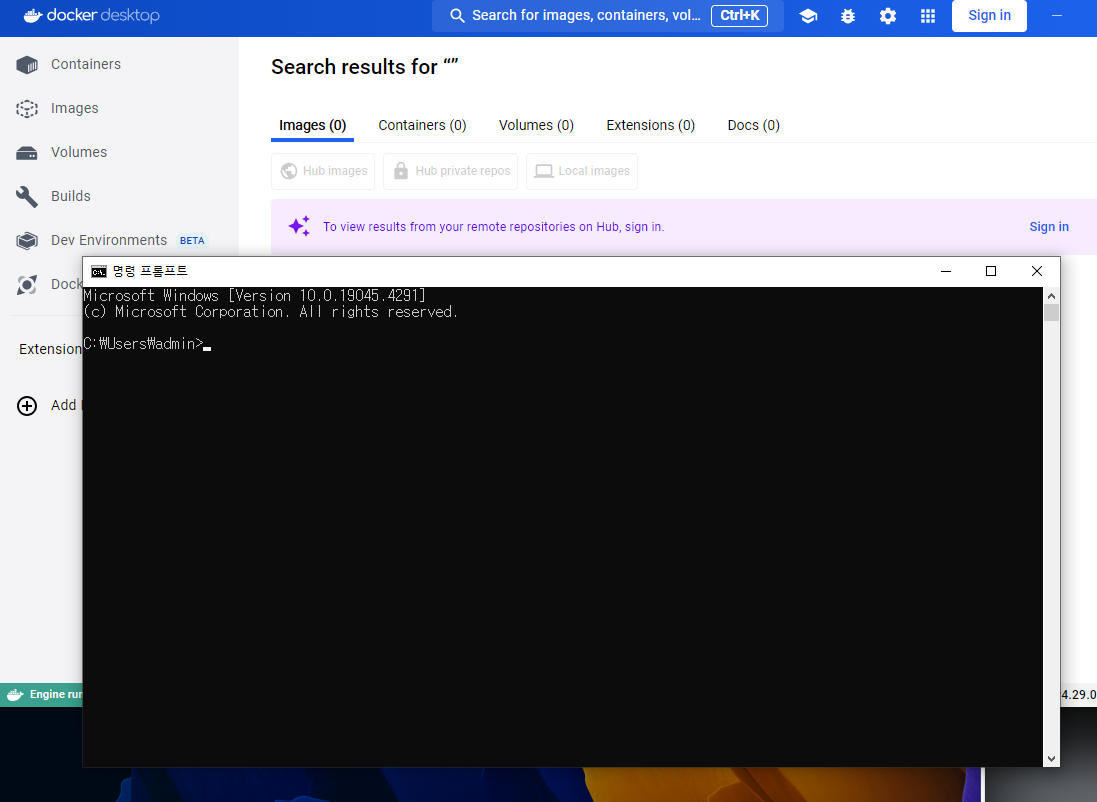The image size is (1097, 802).
Task: Click the Builds wrench icon
Action: (x=27, y=197)
